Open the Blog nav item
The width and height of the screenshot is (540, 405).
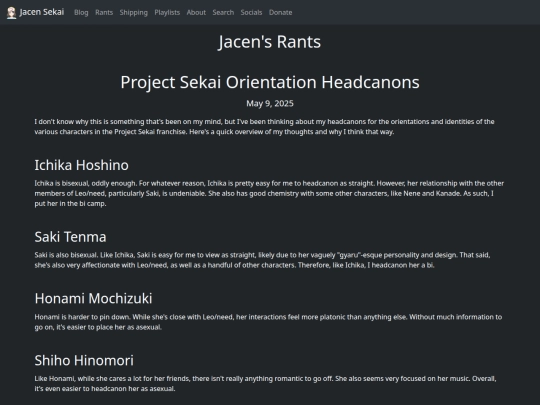coord(81,12)
